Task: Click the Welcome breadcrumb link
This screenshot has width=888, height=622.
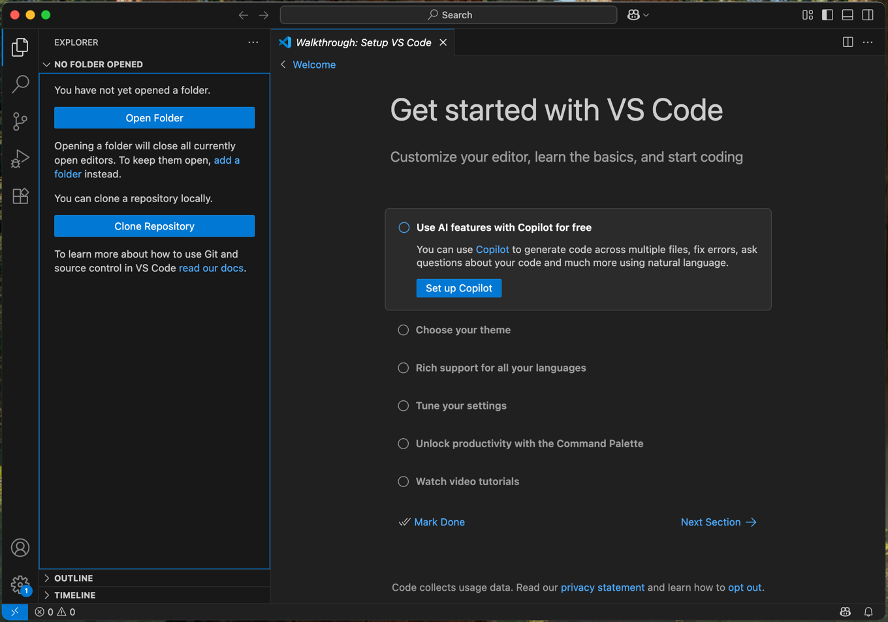Action: click(314, 65)
